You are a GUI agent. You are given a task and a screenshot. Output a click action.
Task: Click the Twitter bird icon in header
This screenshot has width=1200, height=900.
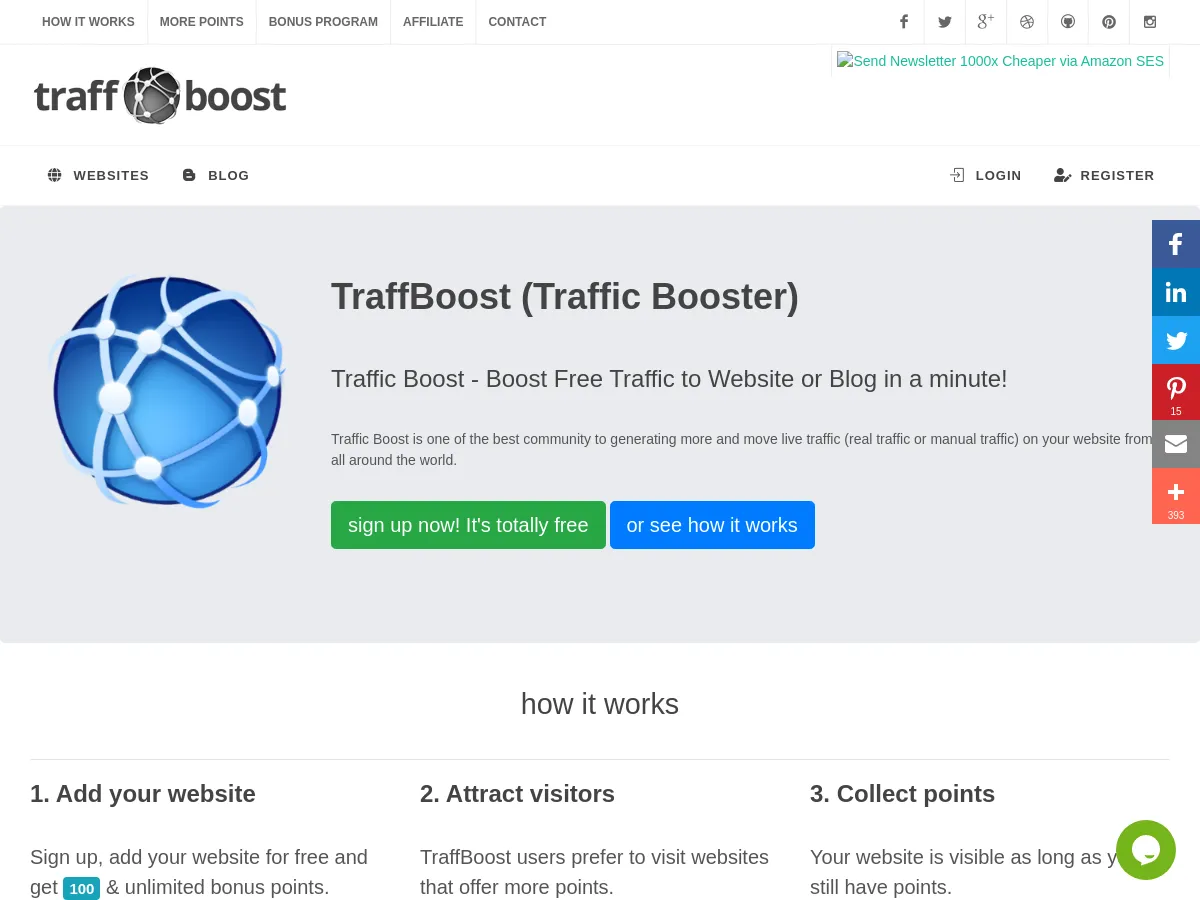945,21
